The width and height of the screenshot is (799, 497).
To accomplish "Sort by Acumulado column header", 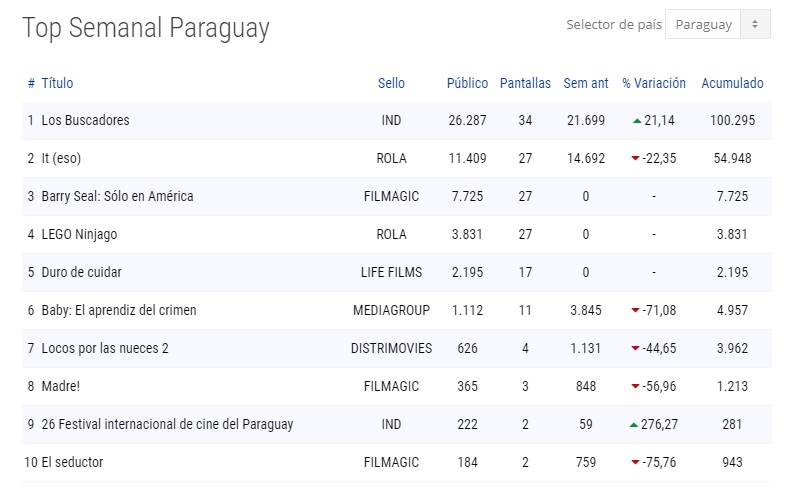I will [x=732, y=83].
